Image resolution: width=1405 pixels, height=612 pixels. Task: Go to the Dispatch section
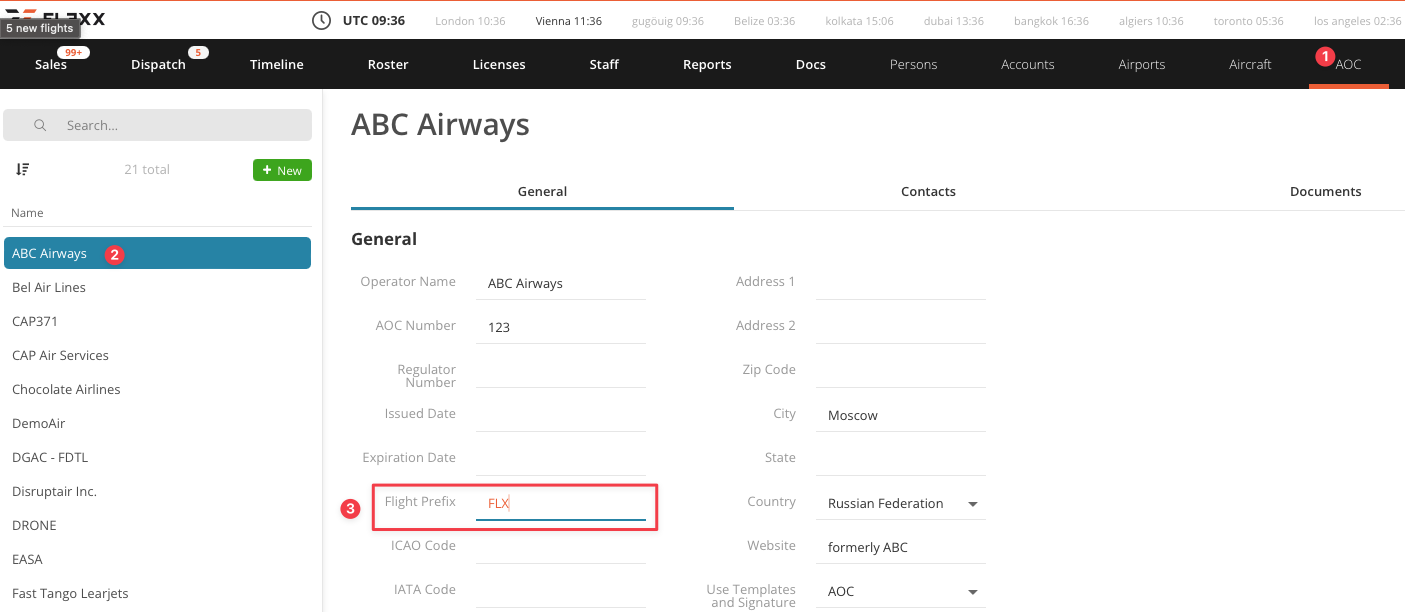(158, 64)
